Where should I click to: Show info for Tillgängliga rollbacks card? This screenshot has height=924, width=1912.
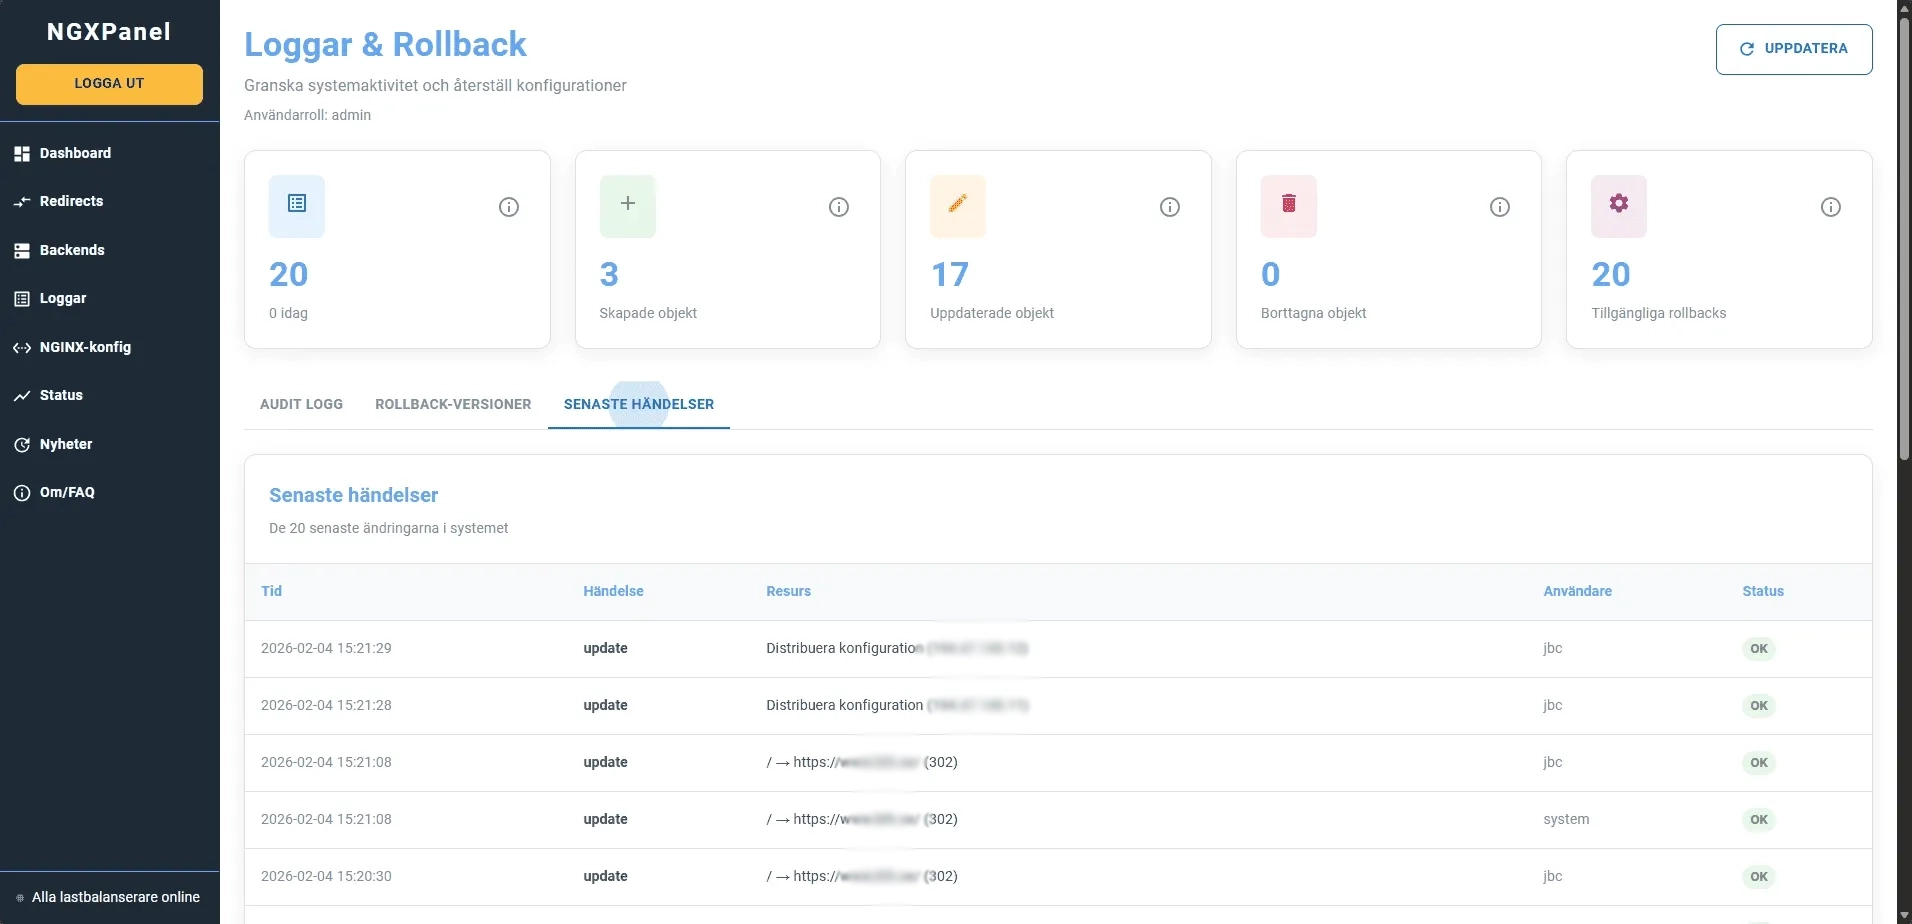[1831, 207]
